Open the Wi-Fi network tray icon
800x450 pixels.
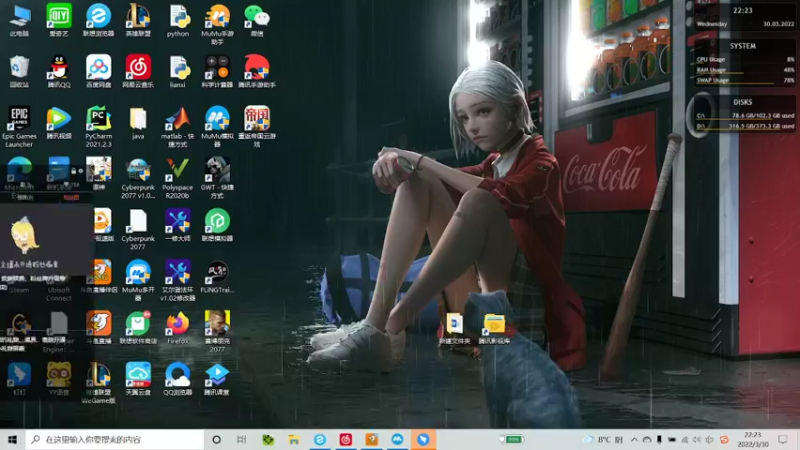tap(684, 439)
